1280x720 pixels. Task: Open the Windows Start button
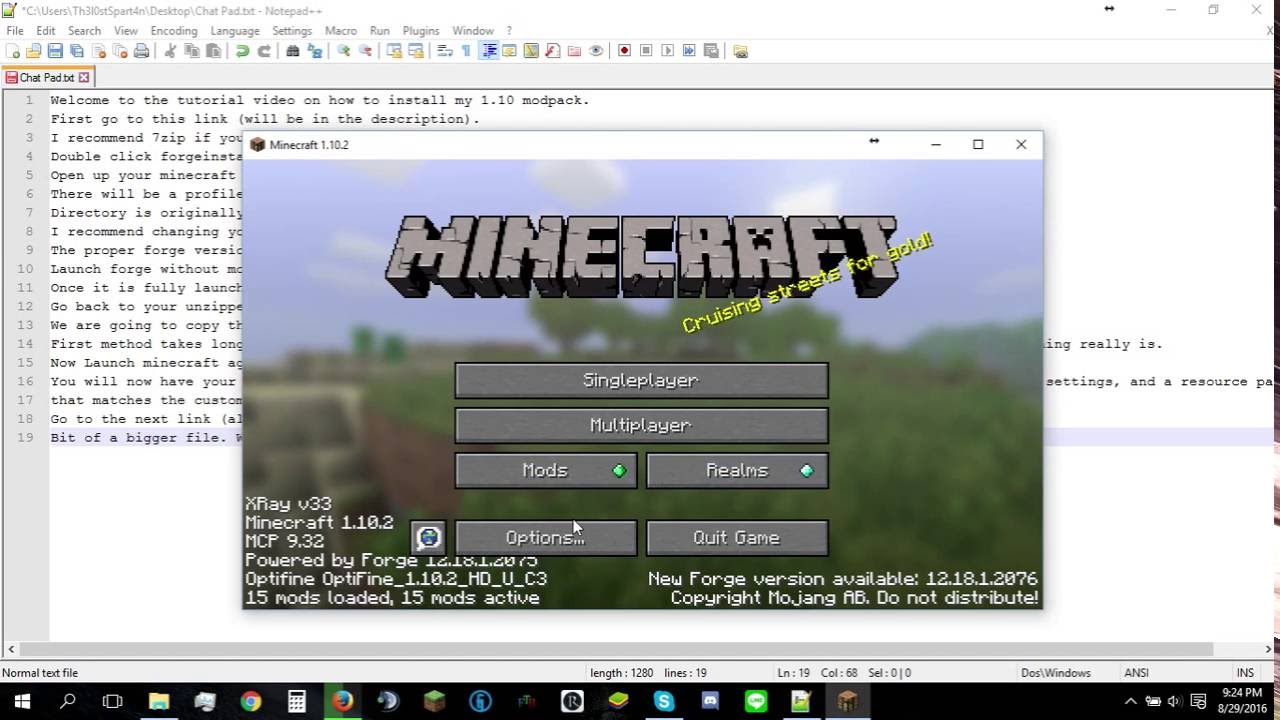22,701
